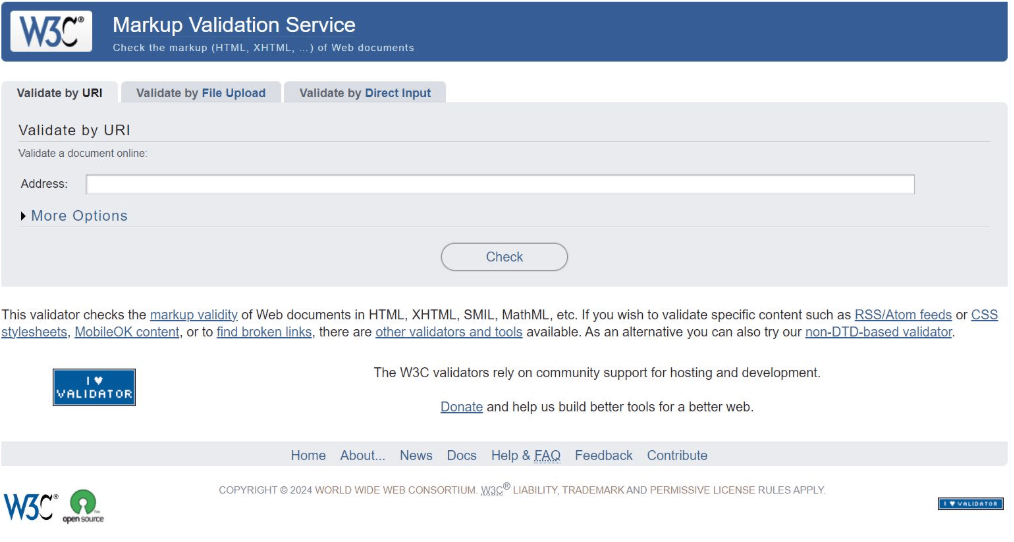This screenshot has width=1014, height=542.
Task: Switch to Validate by File Upload tab
Action: tap(201, 92)
